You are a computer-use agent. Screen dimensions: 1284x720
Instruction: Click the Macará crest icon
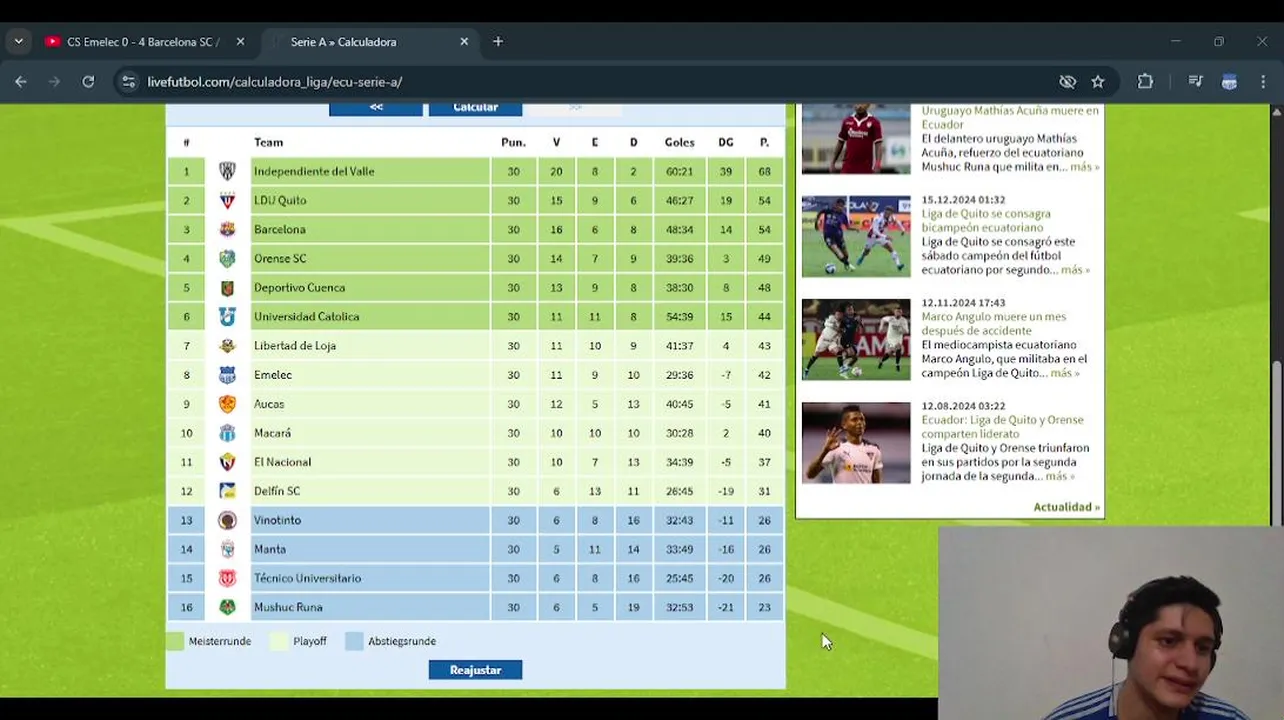coord(227,433)
